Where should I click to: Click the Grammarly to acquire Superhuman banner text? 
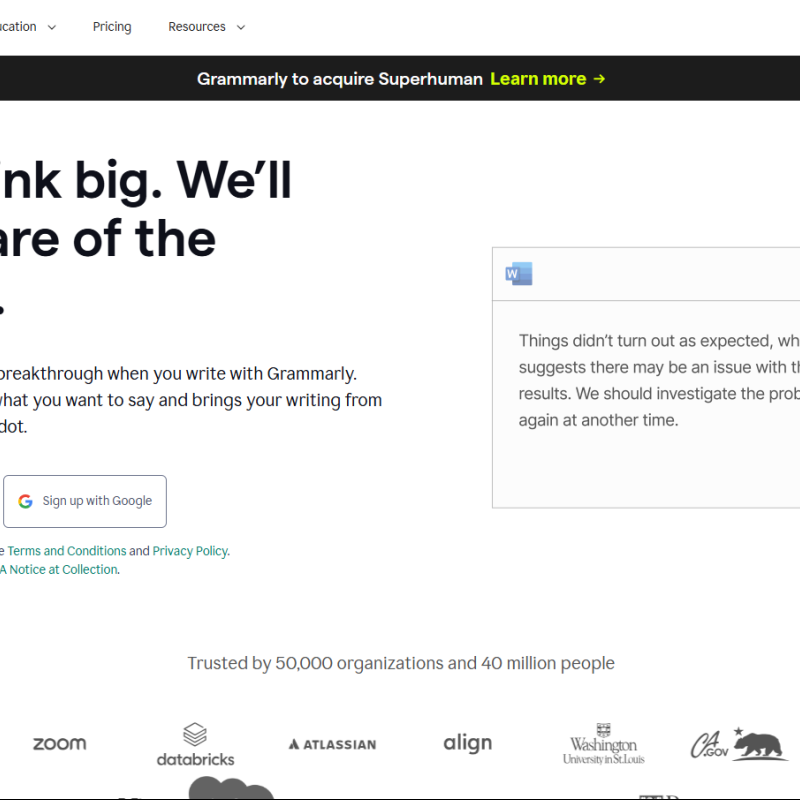click(x=340, y=79)
